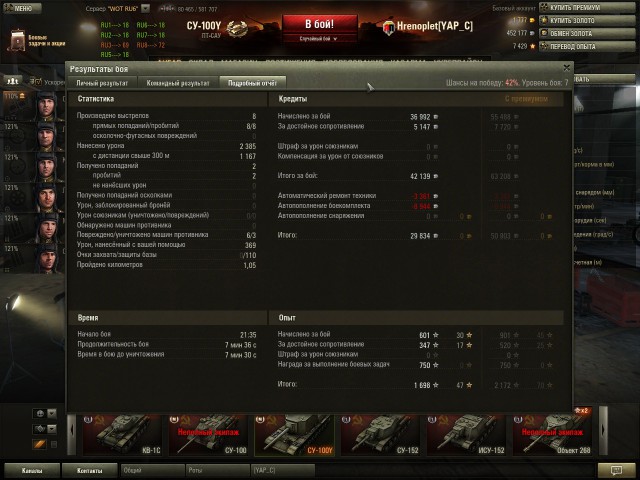Click the experience Итого value 1 698

[422, 385]
